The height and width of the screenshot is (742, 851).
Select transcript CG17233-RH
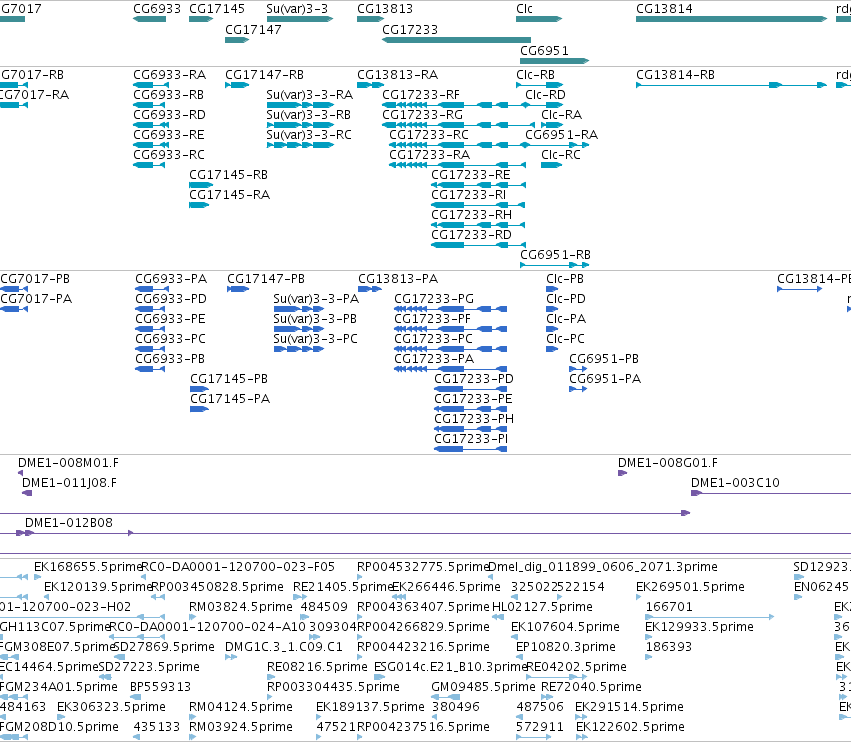click(471, 215)
